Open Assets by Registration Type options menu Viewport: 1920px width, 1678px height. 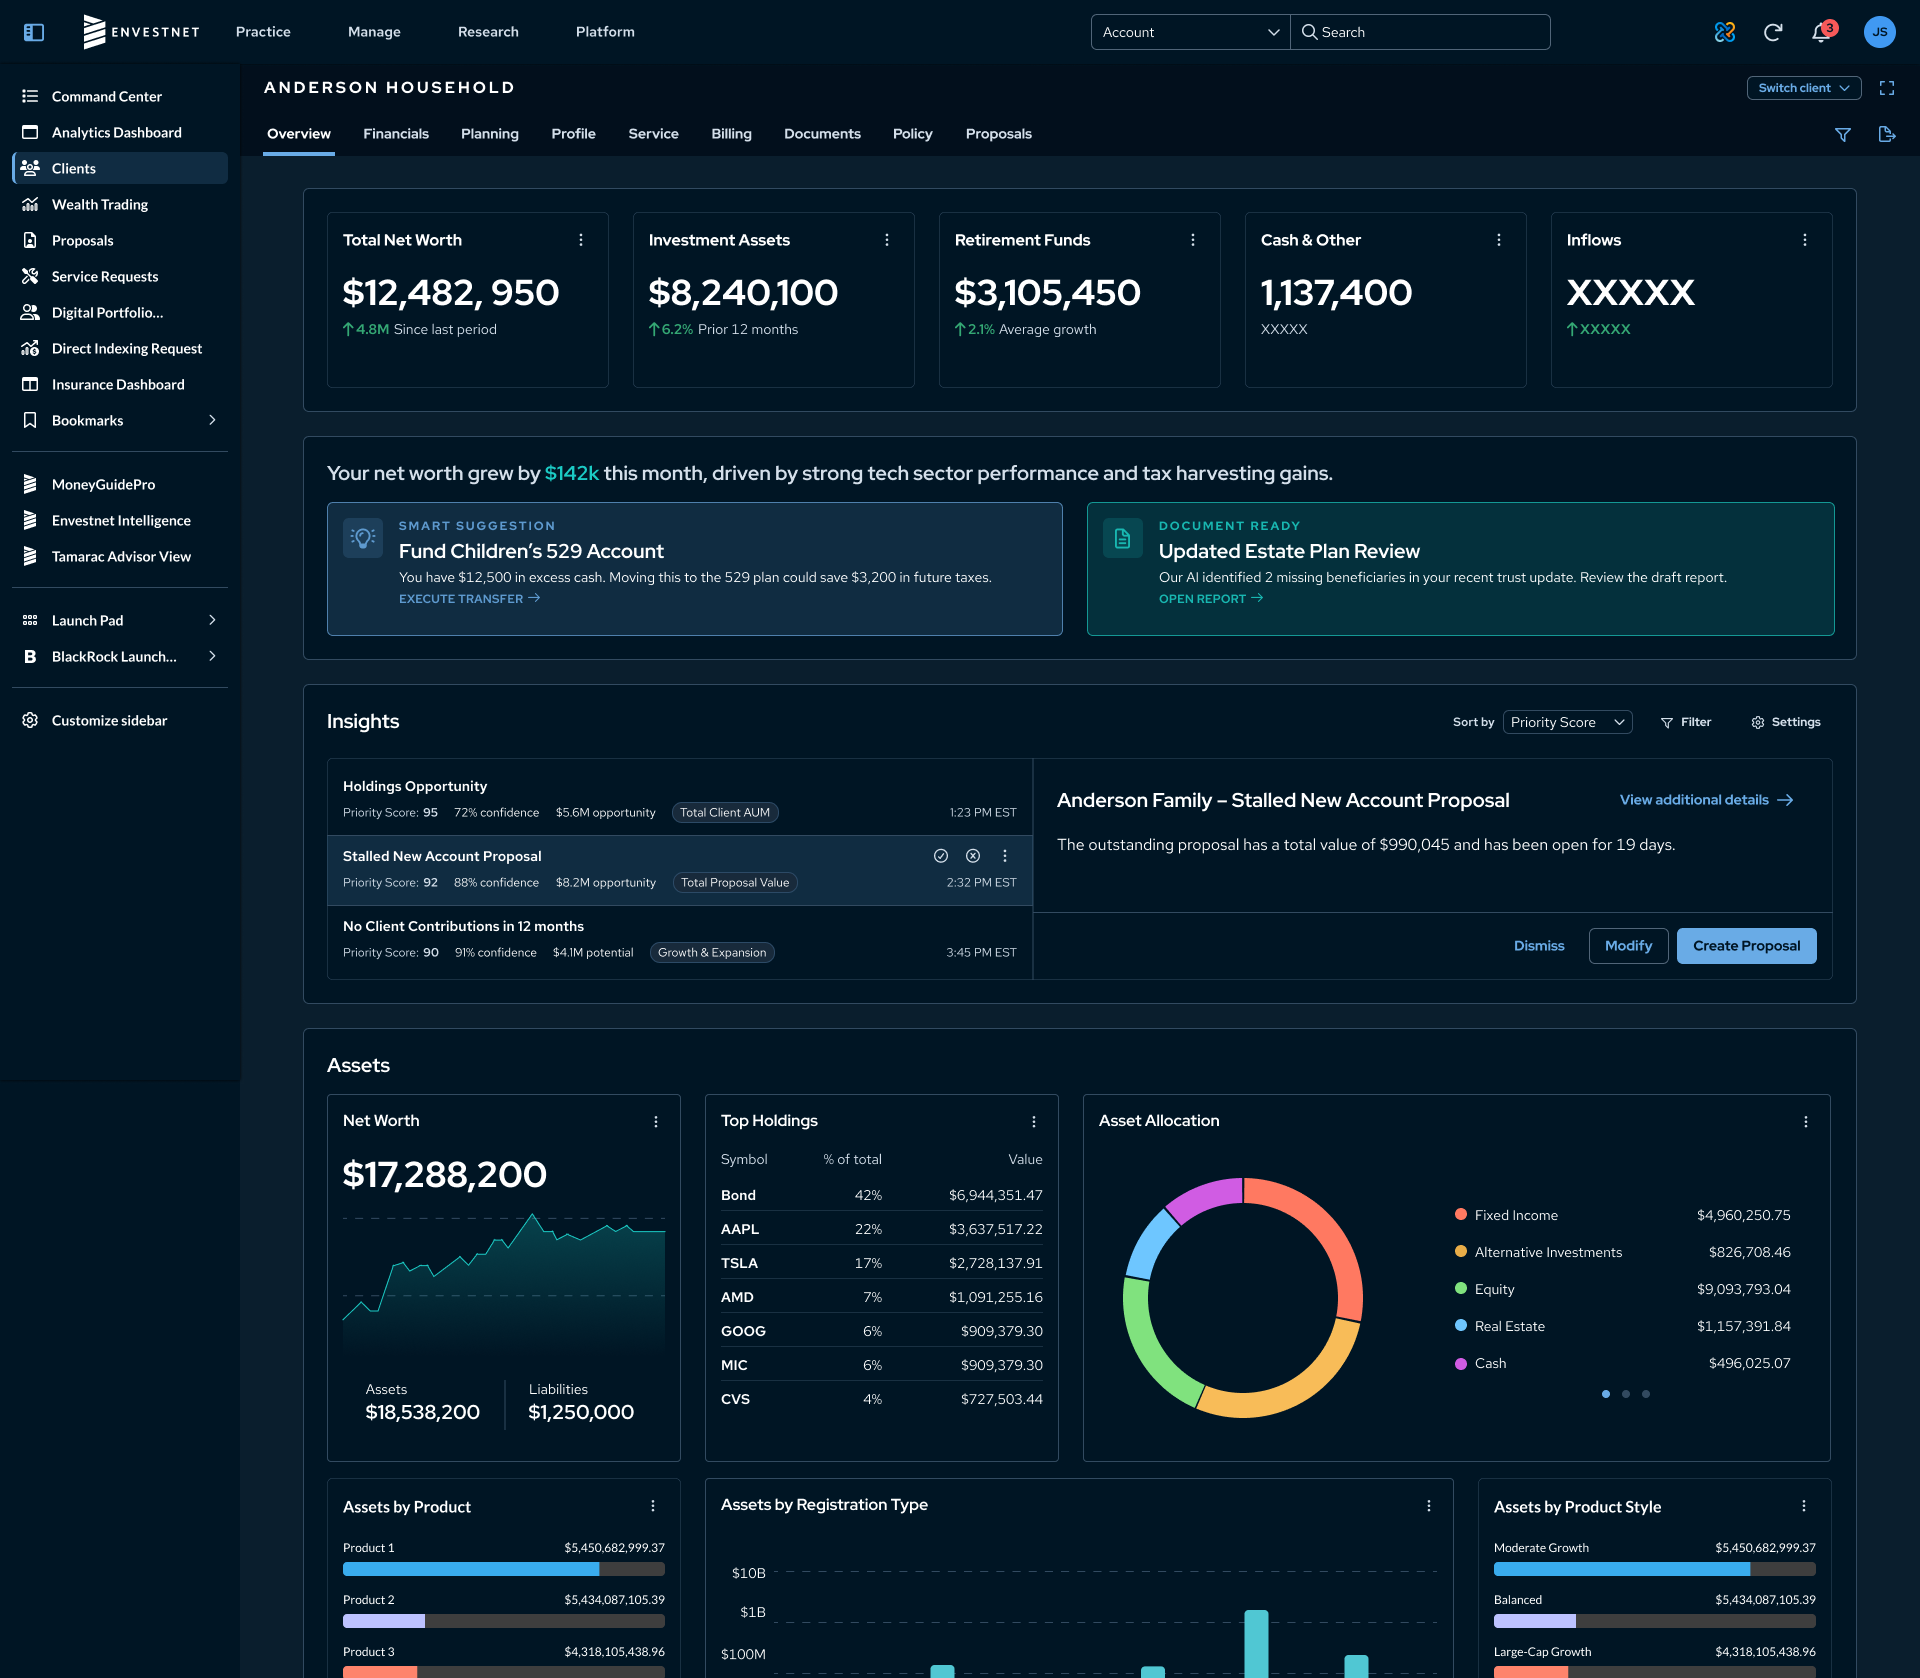(1429, 1506)
